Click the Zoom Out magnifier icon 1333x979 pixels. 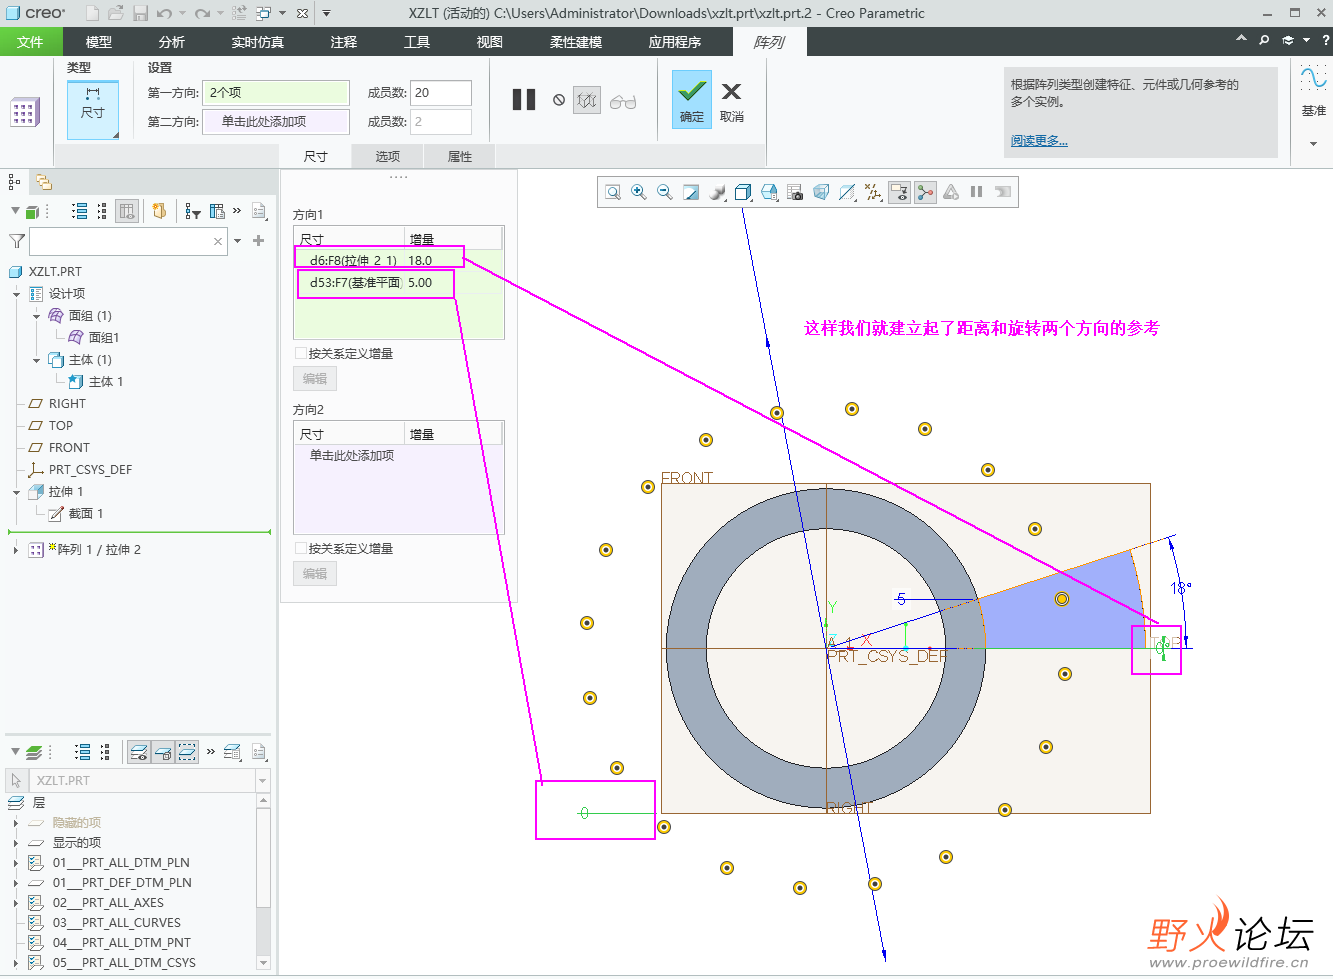point(665,192)
